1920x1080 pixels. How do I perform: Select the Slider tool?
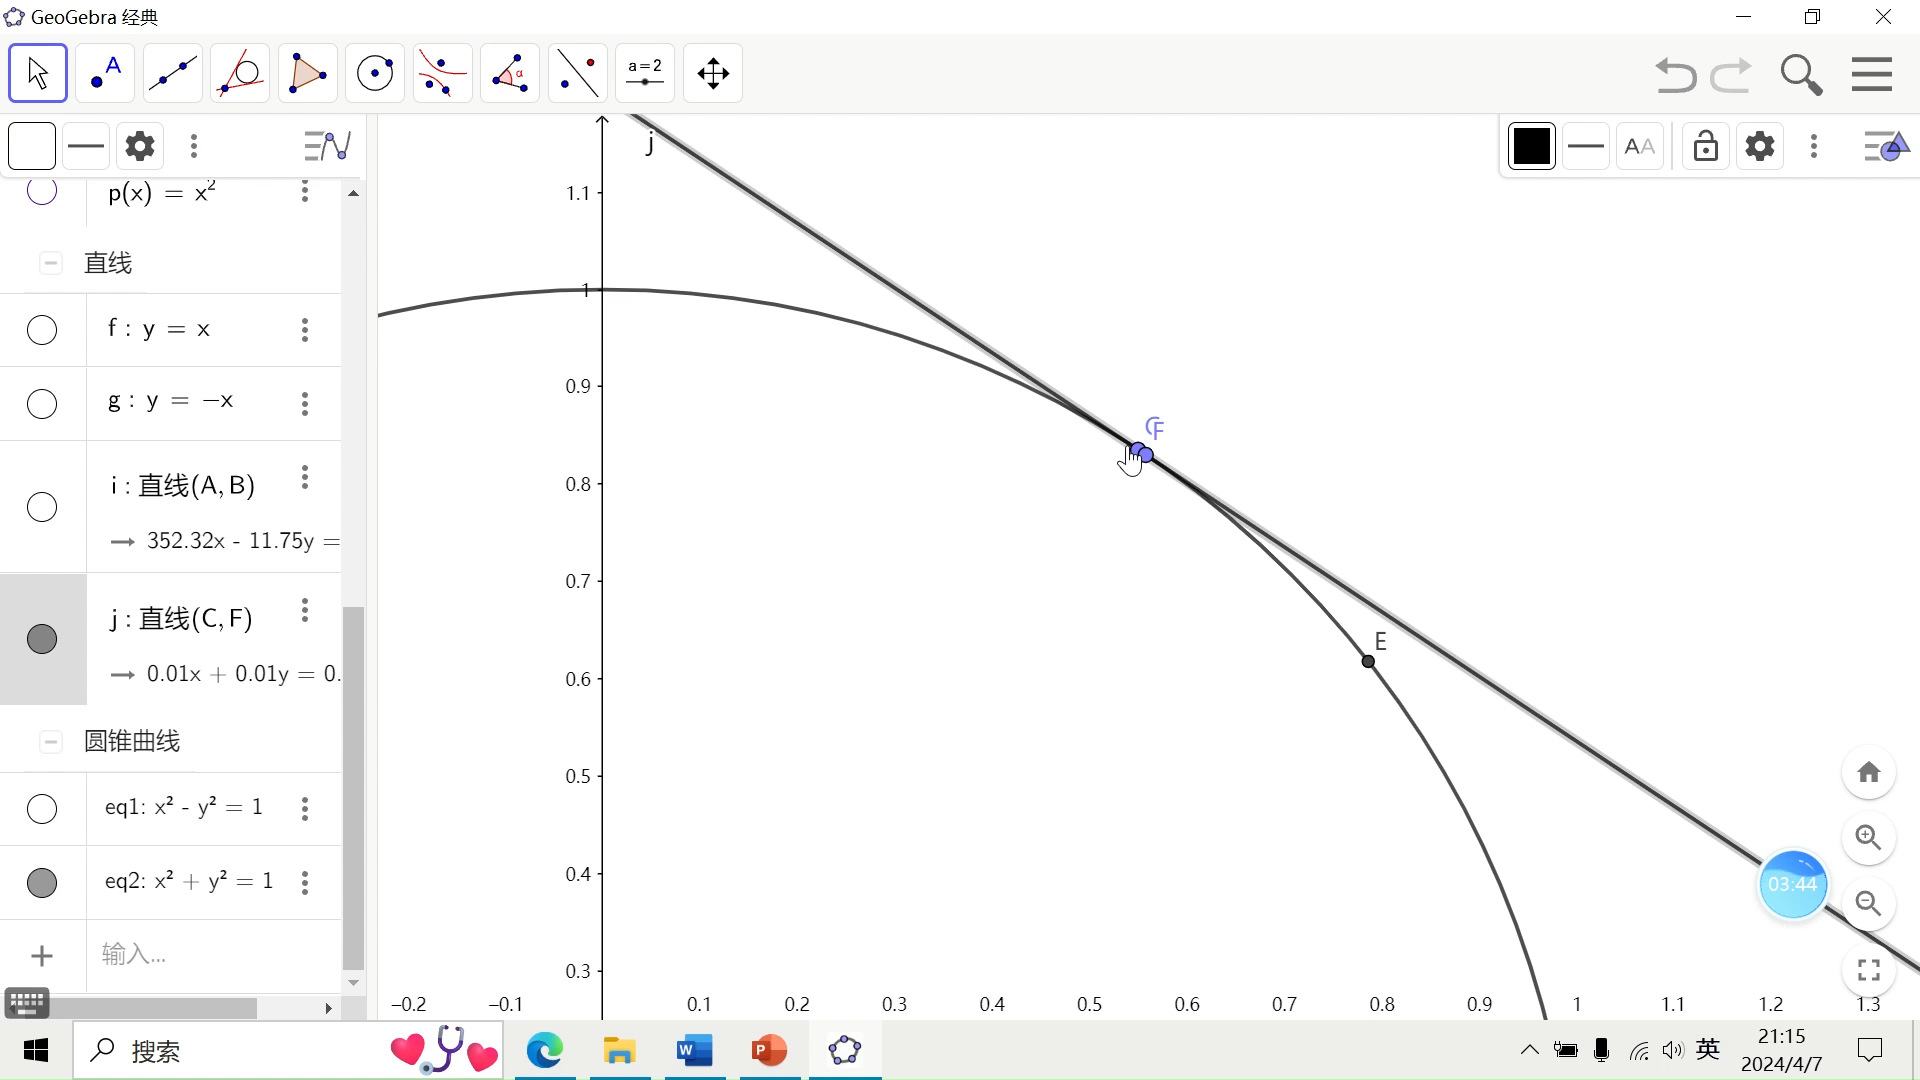(645, 73)
